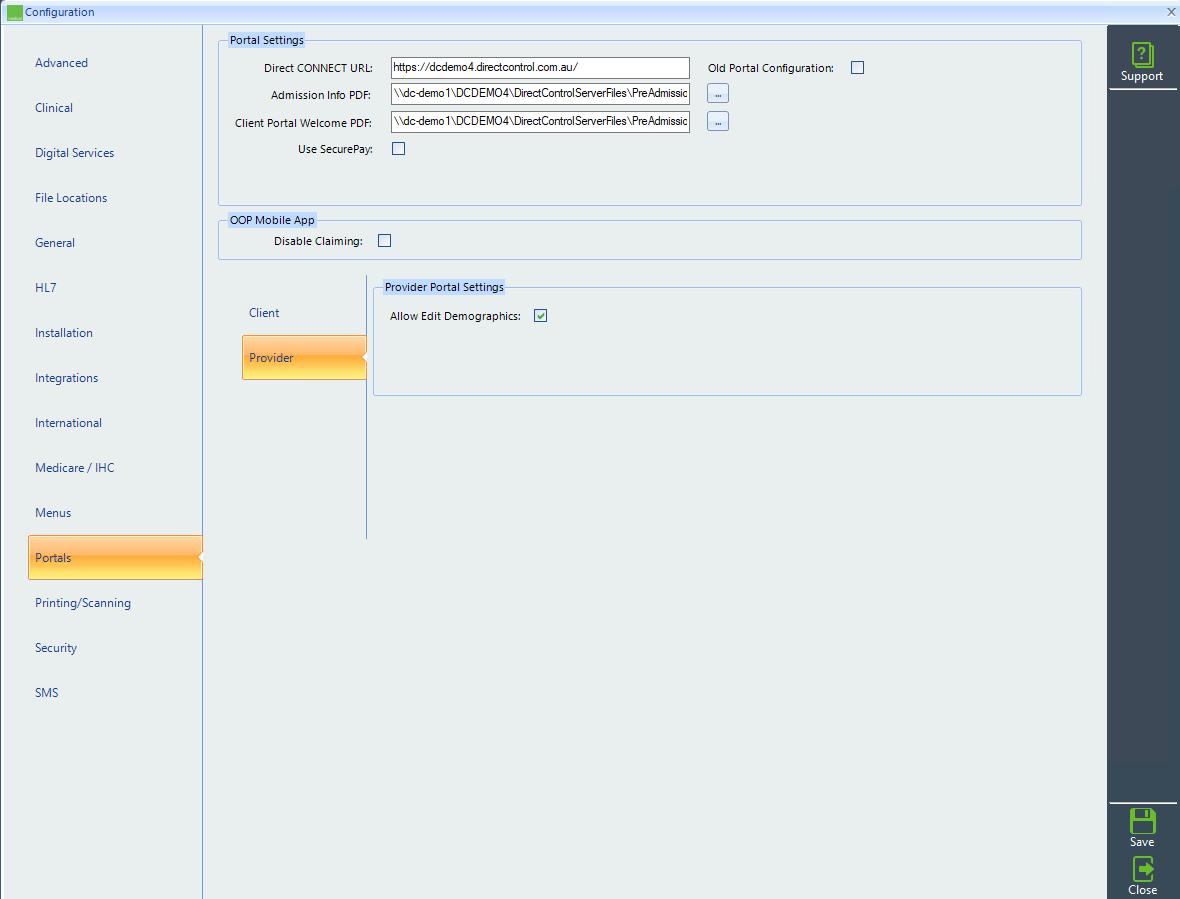
Task: Open the General settings section
Action: pyautogui.click(x=55, y=243)
